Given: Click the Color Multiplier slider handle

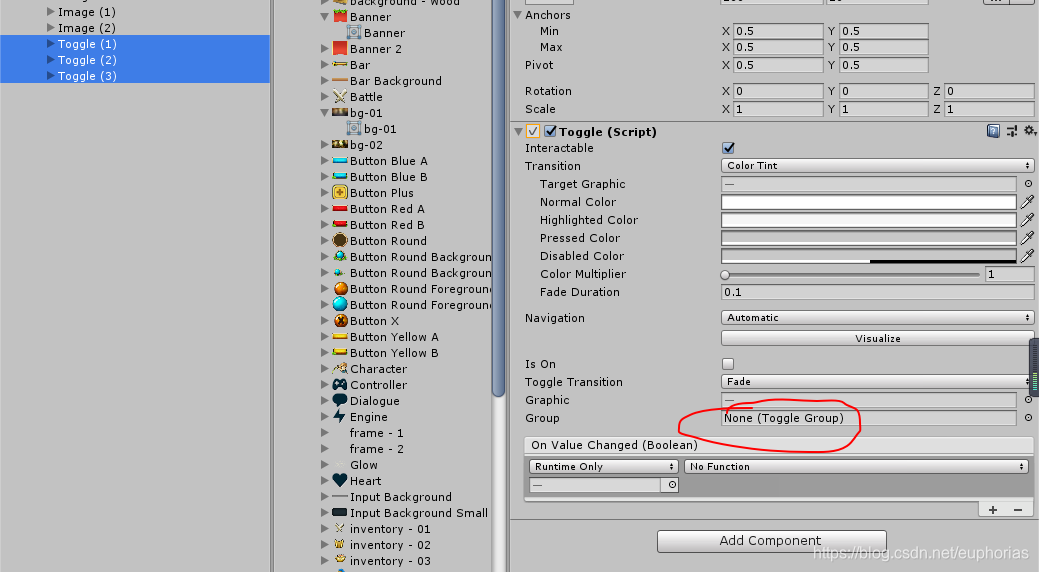Looking at the screenshot, I should coord(725,274).
